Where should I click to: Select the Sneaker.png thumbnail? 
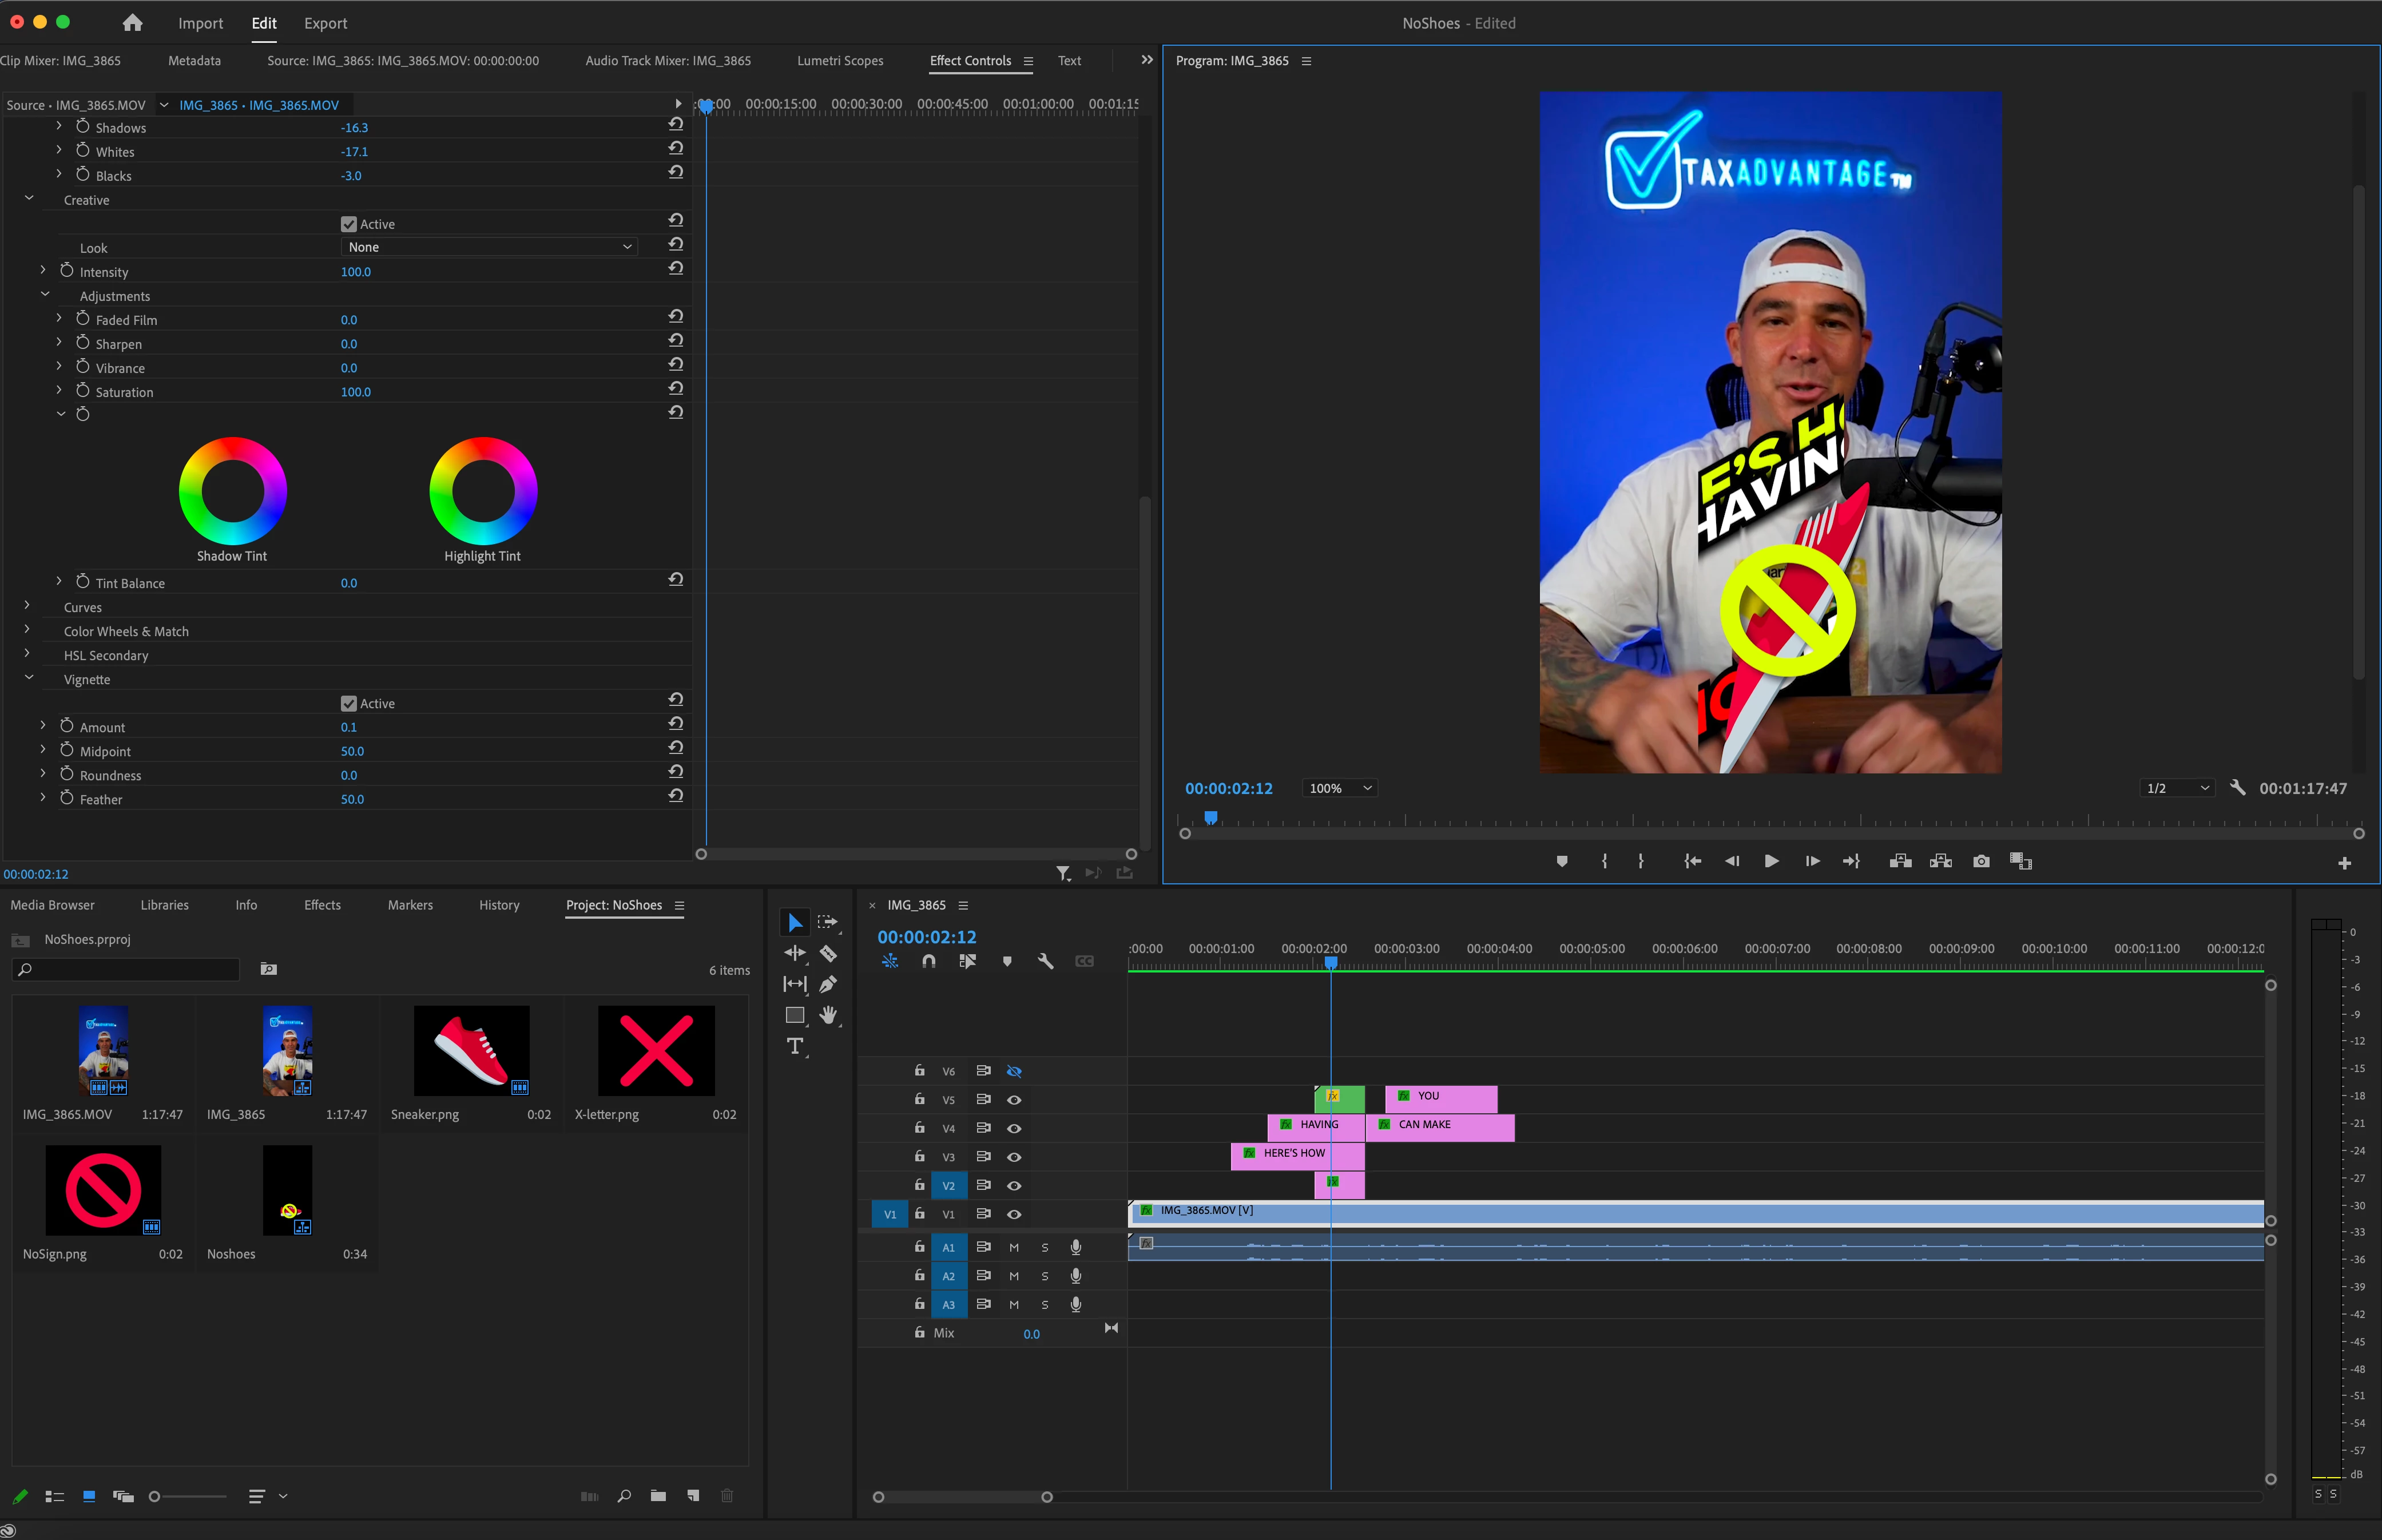[x=471, y=1051]
